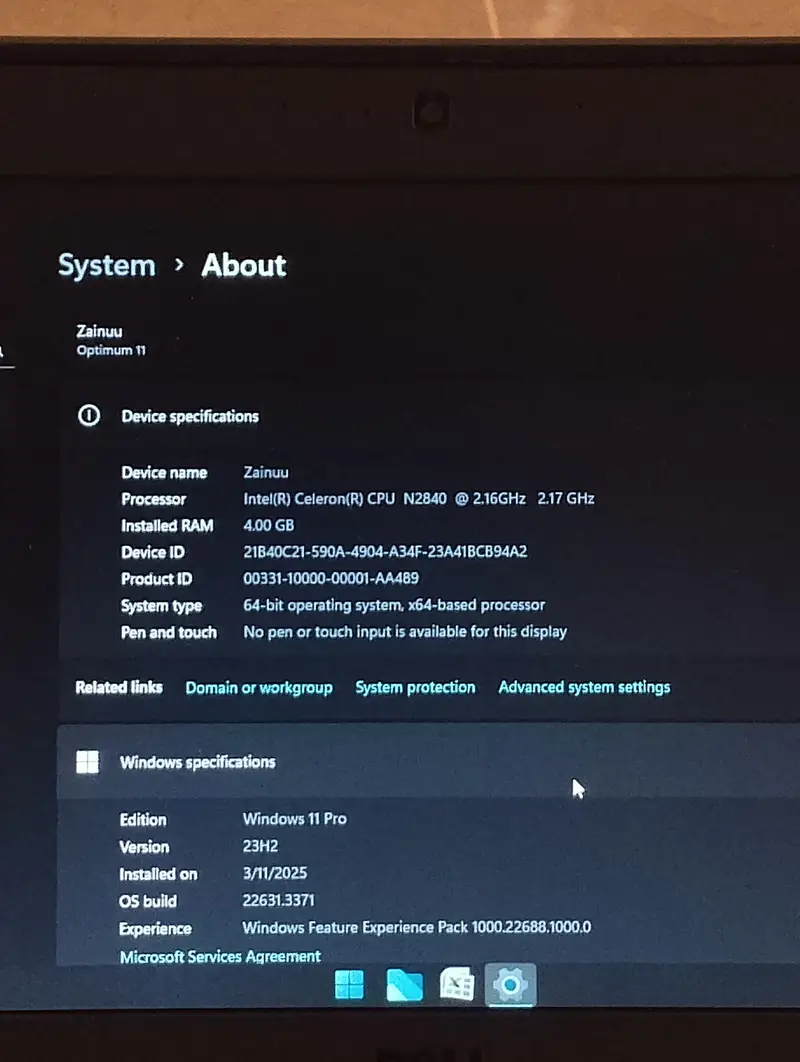Click the Processor value text
The image size is (800, 1062).
tap(418, 498)
